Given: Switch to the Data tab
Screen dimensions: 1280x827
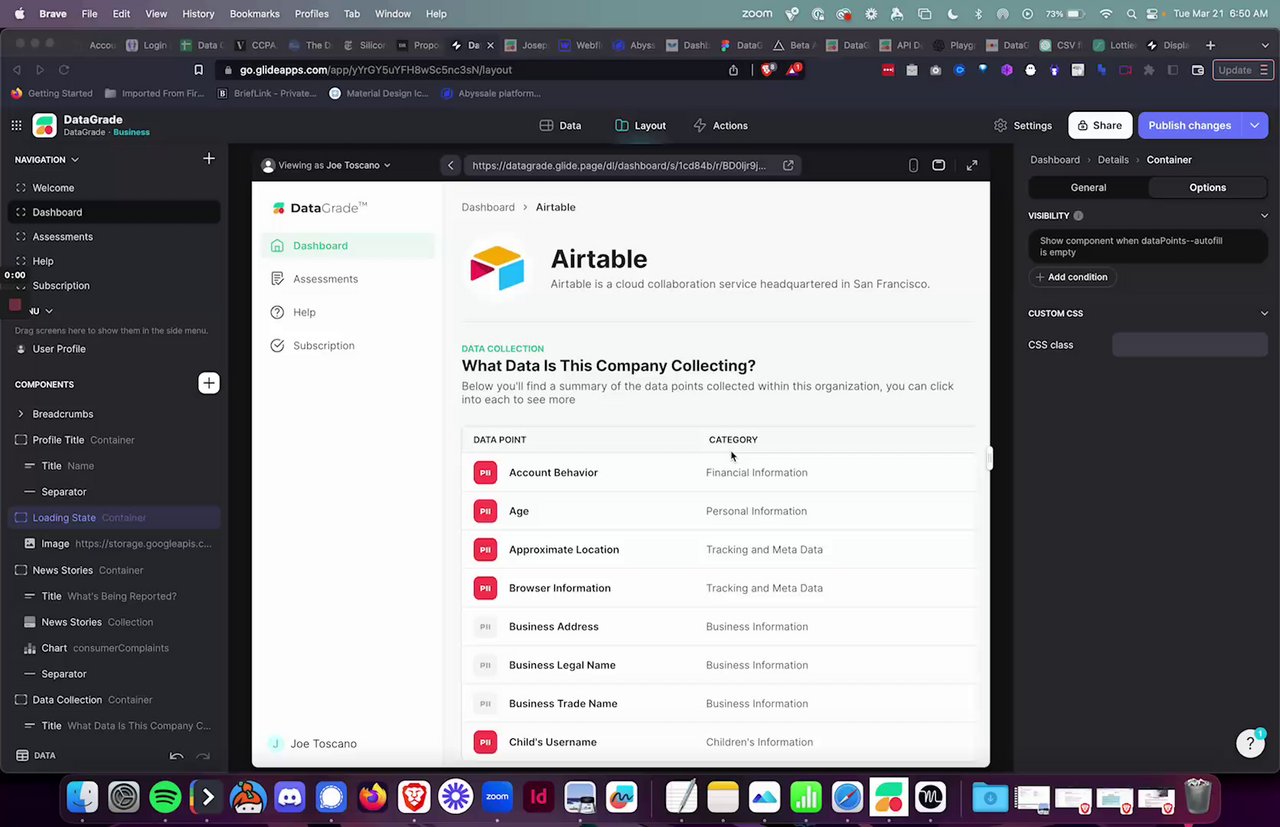Looking at the screenshot, I should (x=560, y=125).
